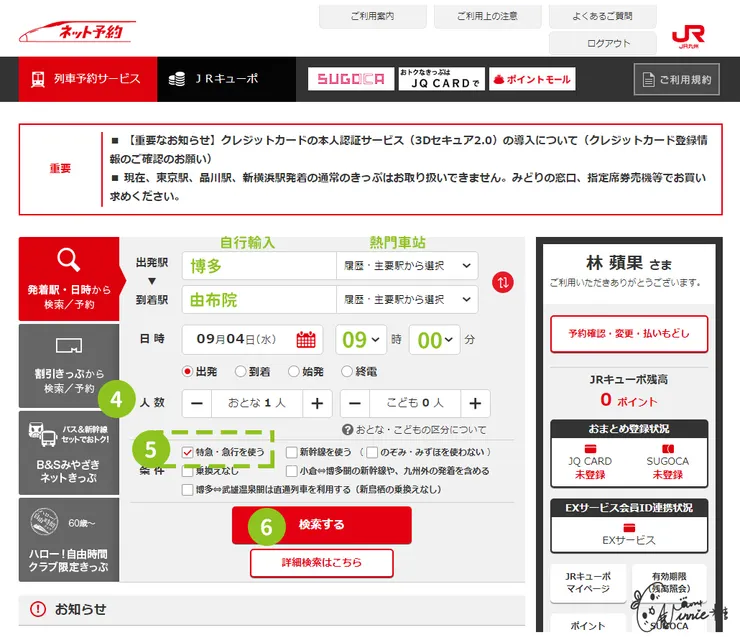This screenshot has height=637, width=740.
Task: Toggle 乗換えなし checkbox
Action: click(x=187, y=470)
